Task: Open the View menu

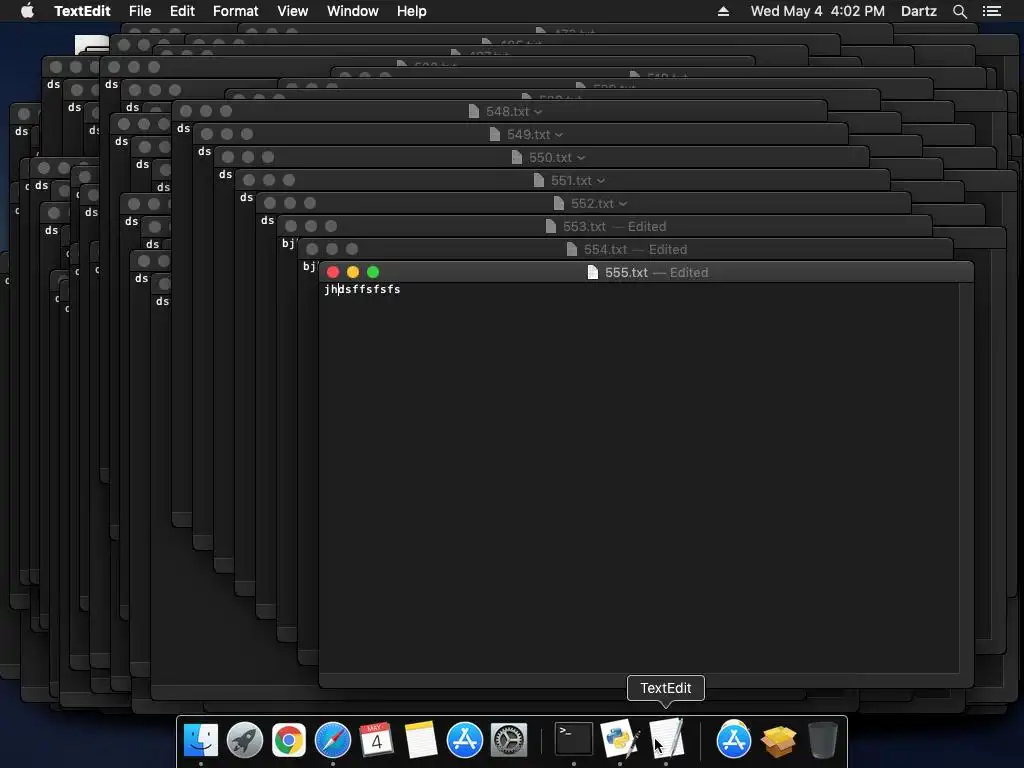Action: pyautogui.click(x=293, y=11)
